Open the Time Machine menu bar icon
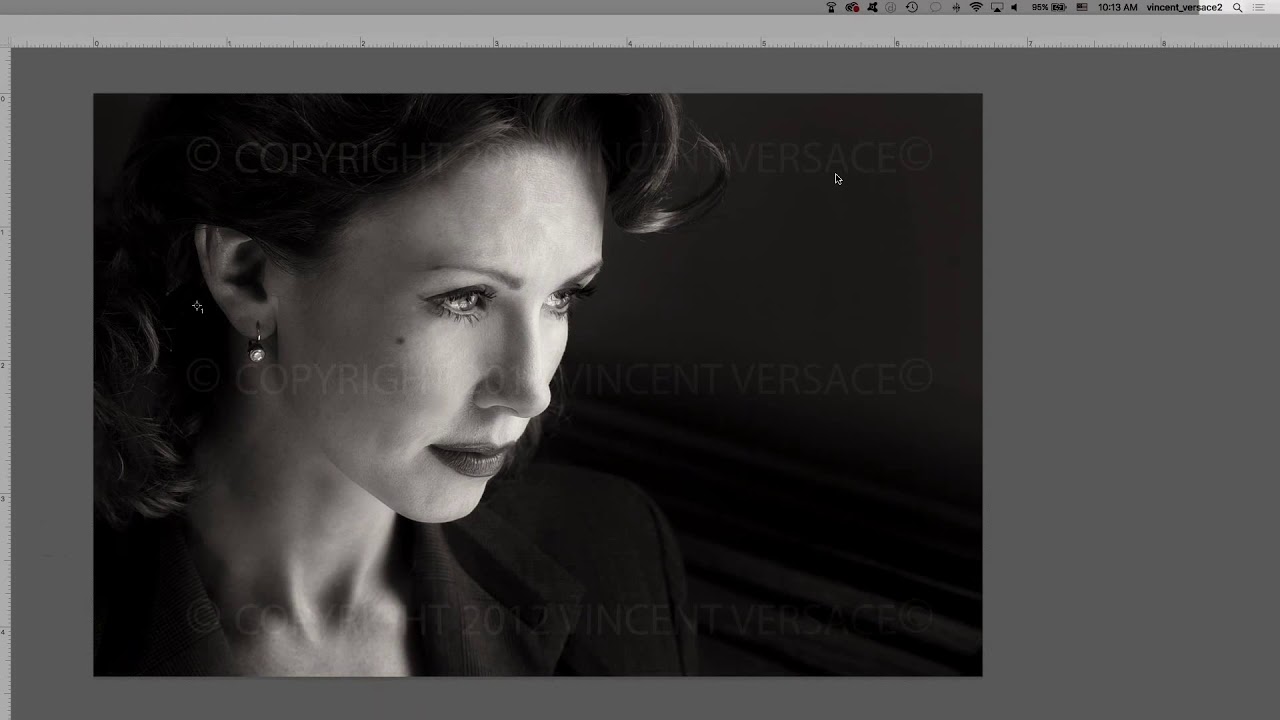This screenshot has width=1280, height=720. click(912, 7)
